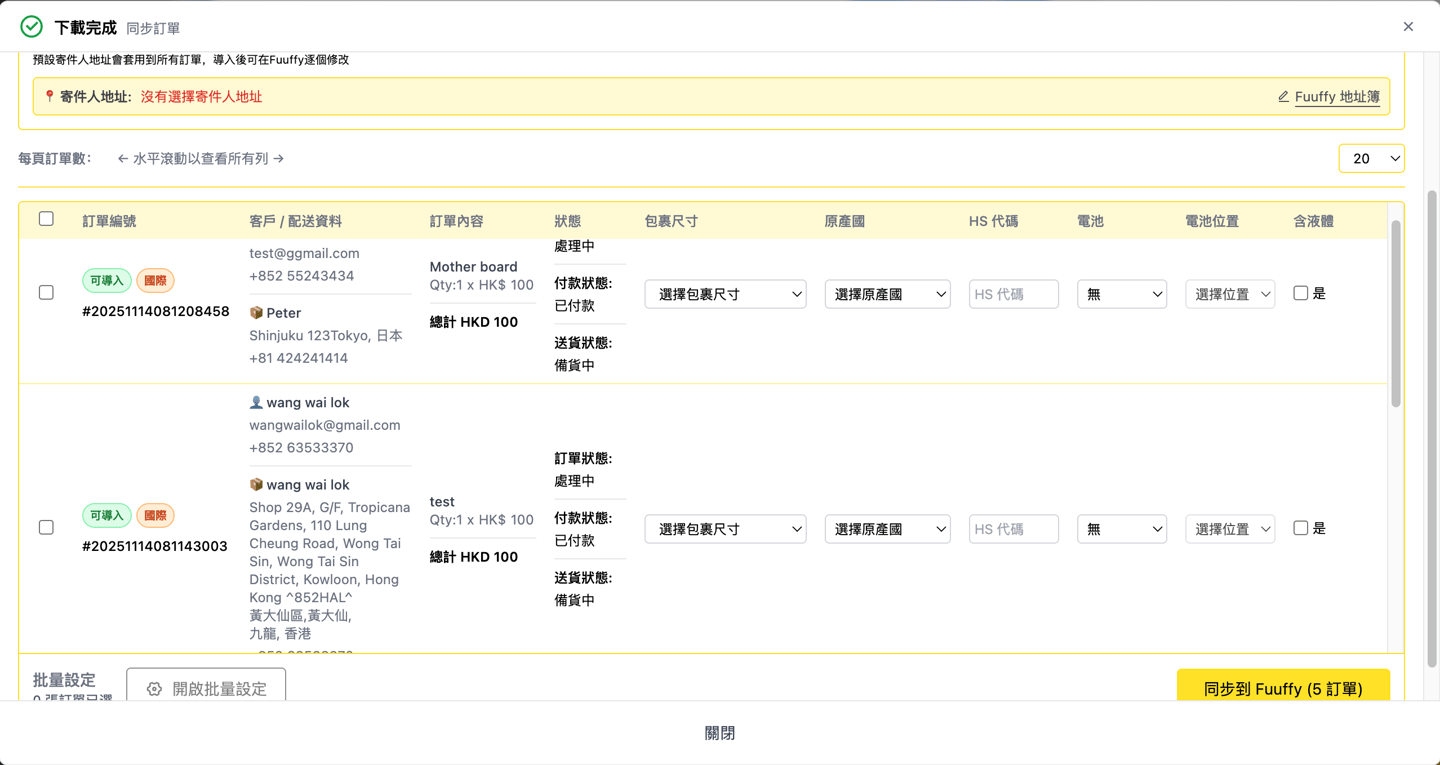
Task: Click the X icon to dismiss dialog
Action: point(1408,27)
